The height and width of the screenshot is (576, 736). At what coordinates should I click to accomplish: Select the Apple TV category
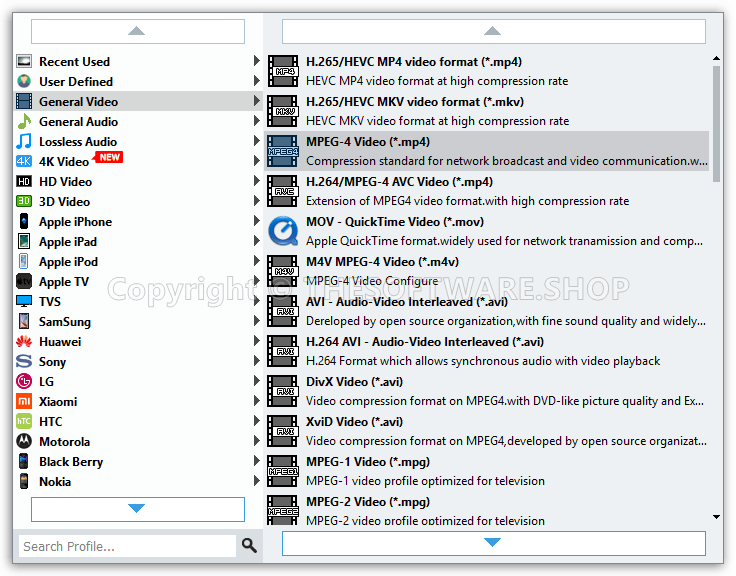[x=63, y=281]
